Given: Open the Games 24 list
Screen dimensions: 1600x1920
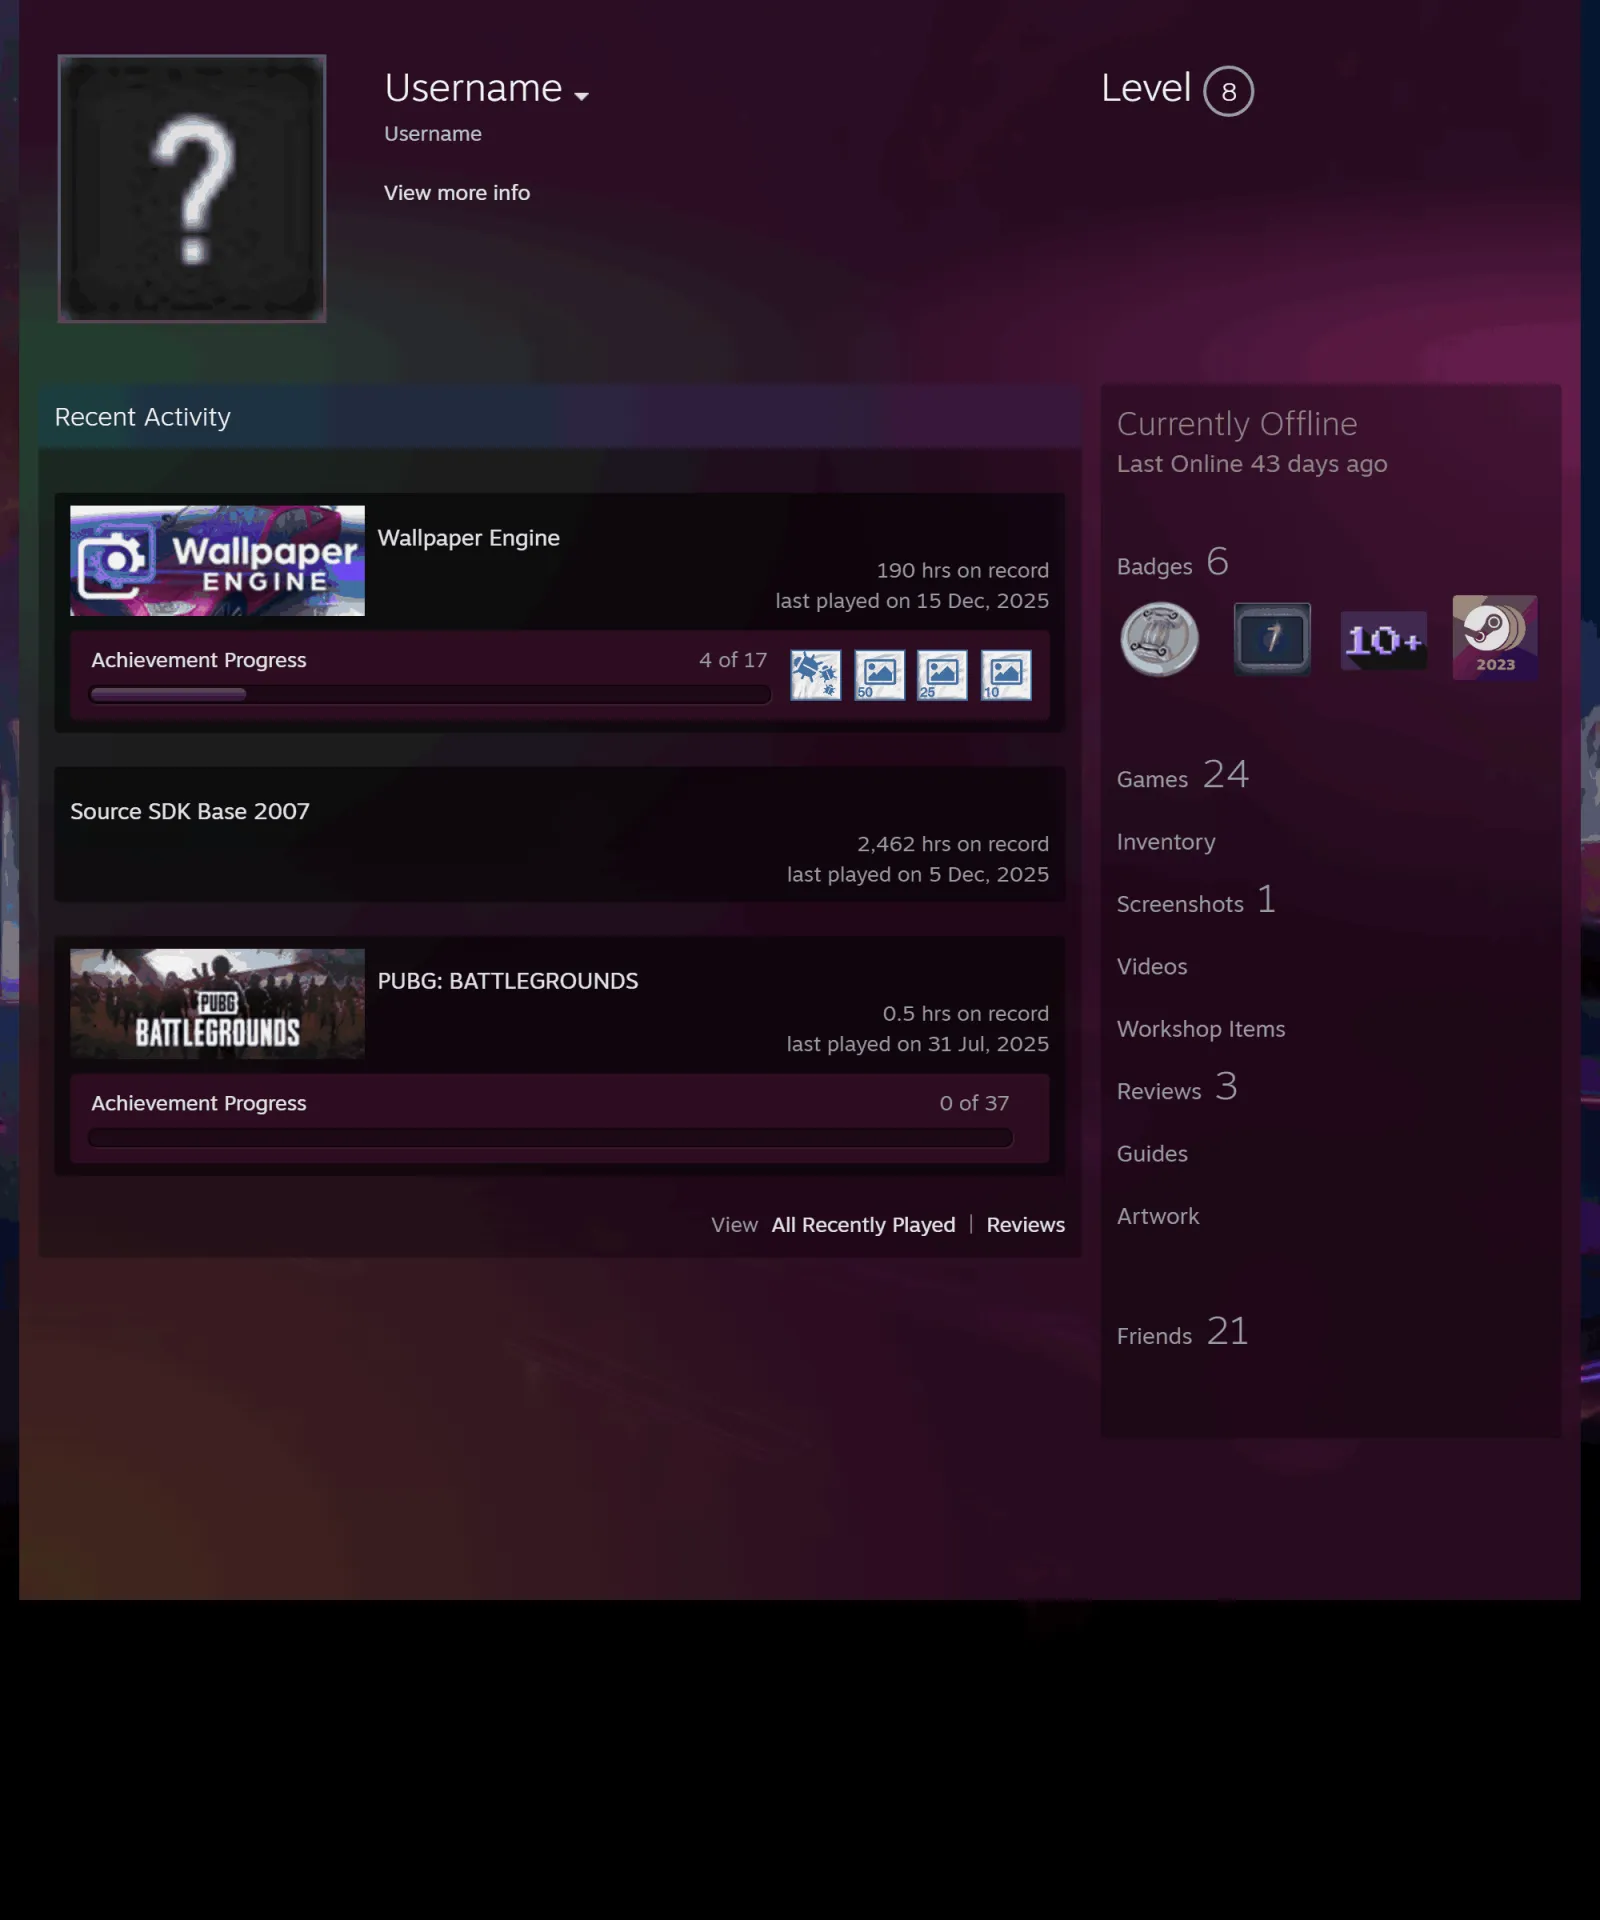Looking at the screenshot, I should point(1182,775).
